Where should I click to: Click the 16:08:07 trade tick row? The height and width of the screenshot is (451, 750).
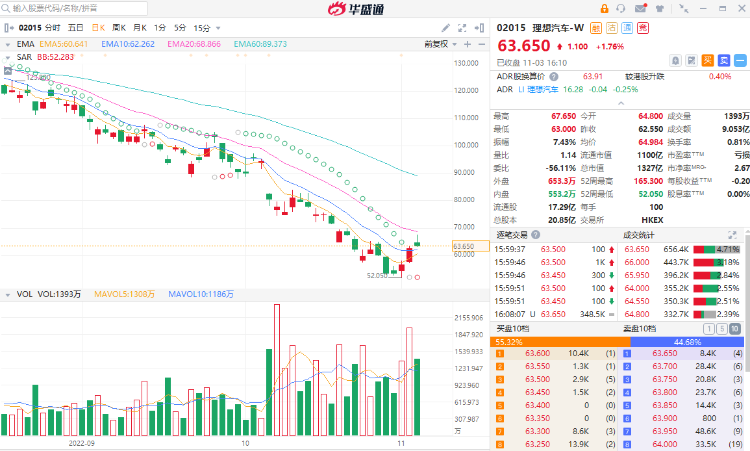coord(555,314)
